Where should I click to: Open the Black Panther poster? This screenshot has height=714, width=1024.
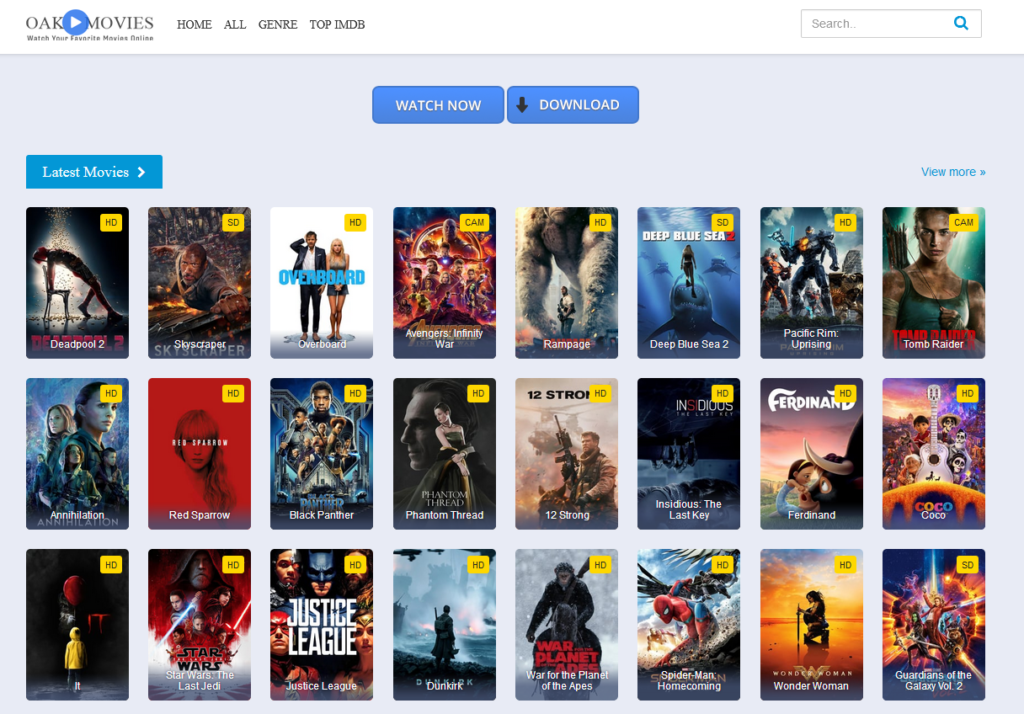point(321,454)
